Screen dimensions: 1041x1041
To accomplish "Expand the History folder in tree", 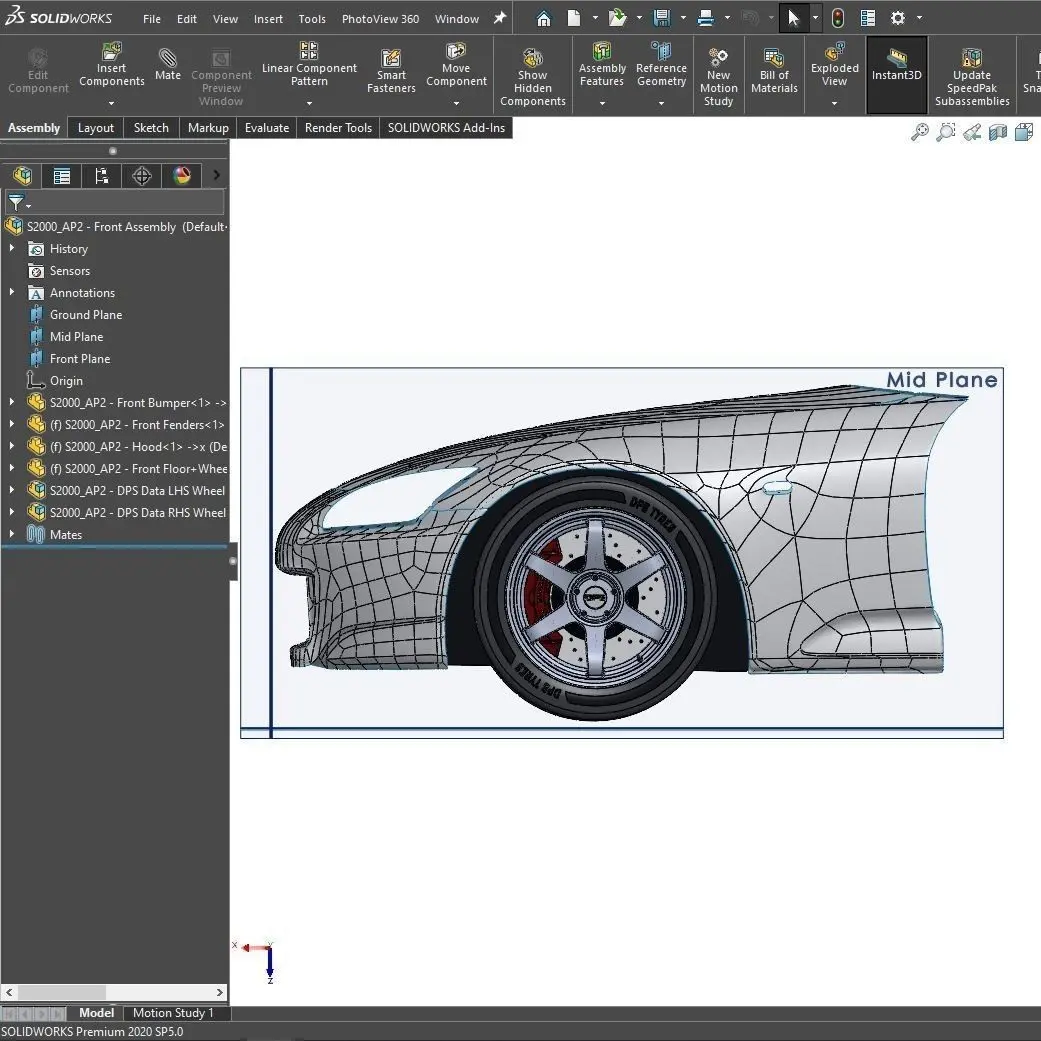I will click(x=12, y=249).
